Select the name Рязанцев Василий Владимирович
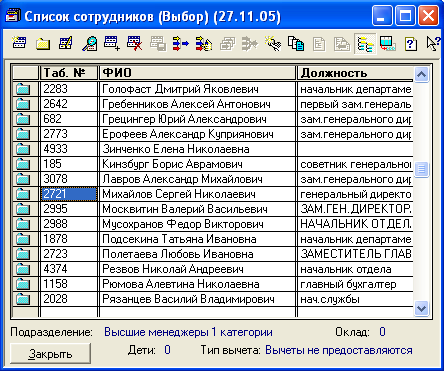This screenshot has width=444, height=371. coord(188,299)
